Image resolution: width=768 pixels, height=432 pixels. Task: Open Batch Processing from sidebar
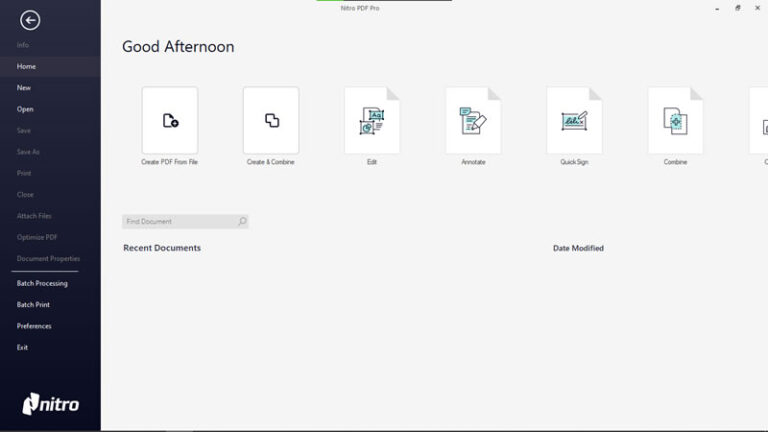click(42, 284)
